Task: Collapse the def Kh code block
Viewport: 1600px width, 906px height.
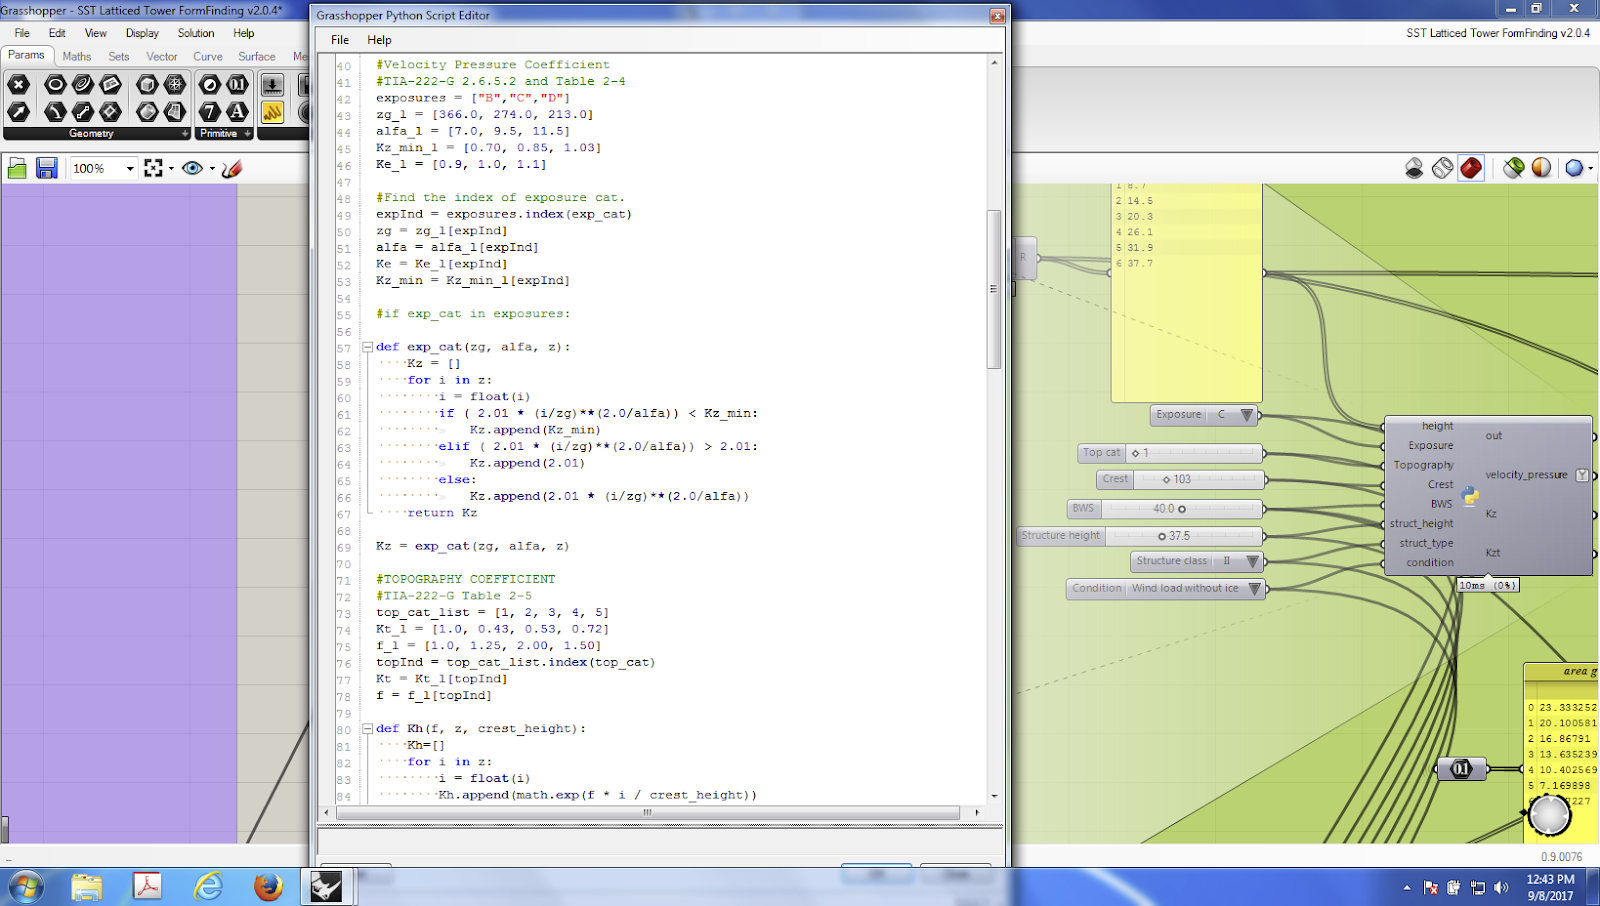Action: pyautogui.click(x=367, y=729)
